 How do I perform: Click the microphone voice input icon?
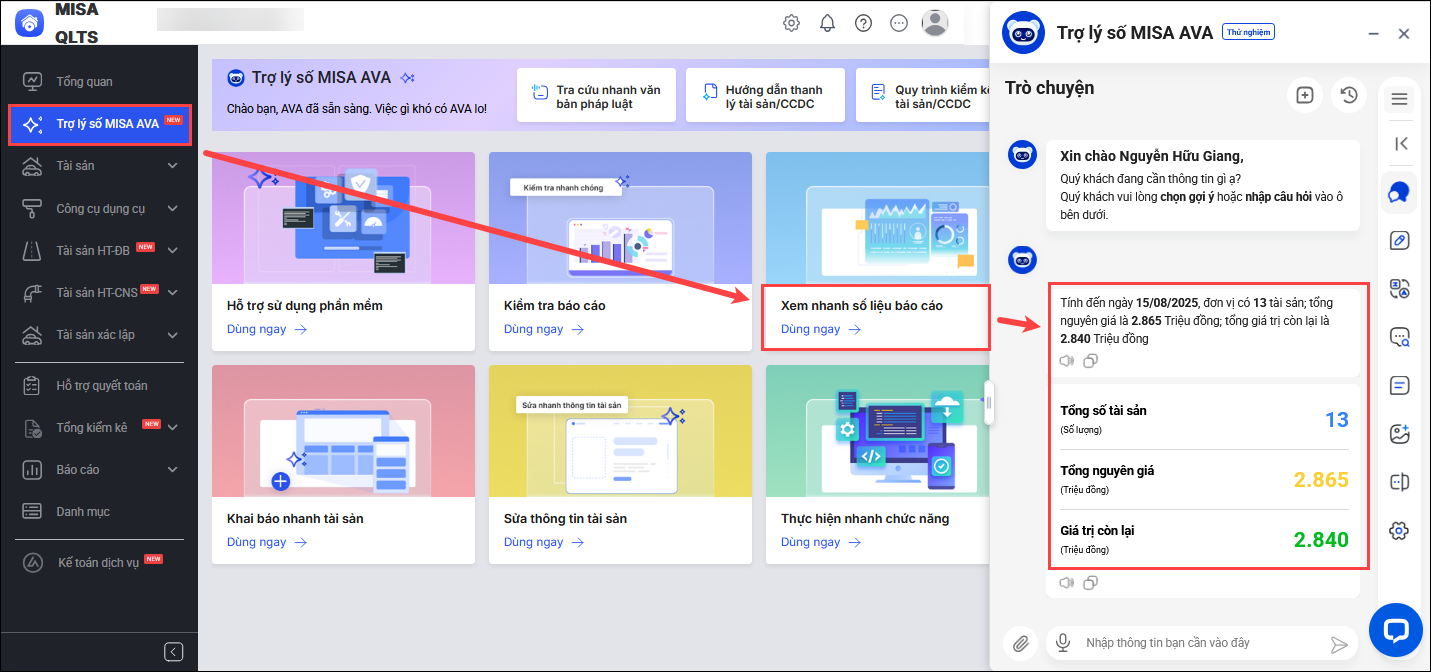[1063, 643]
